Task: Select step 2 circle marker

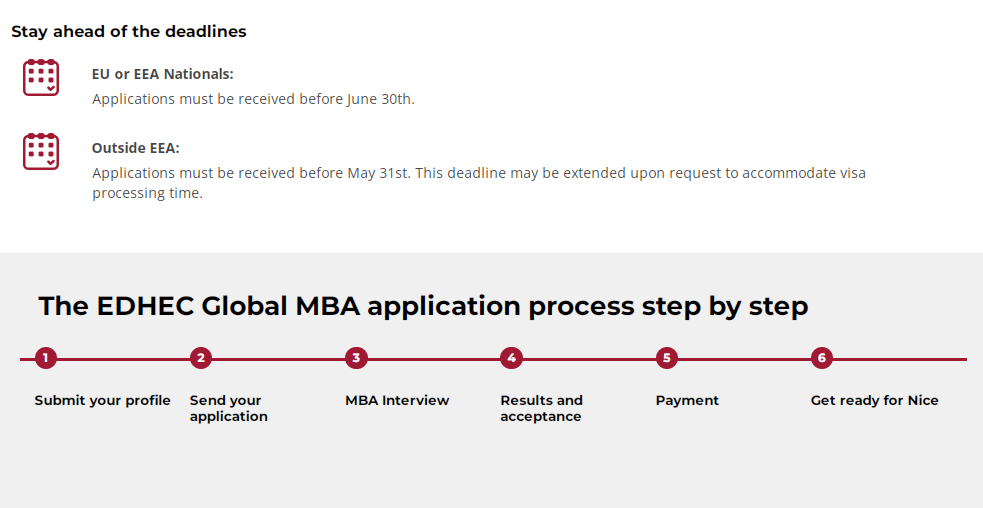Action: tap(201, 358)
